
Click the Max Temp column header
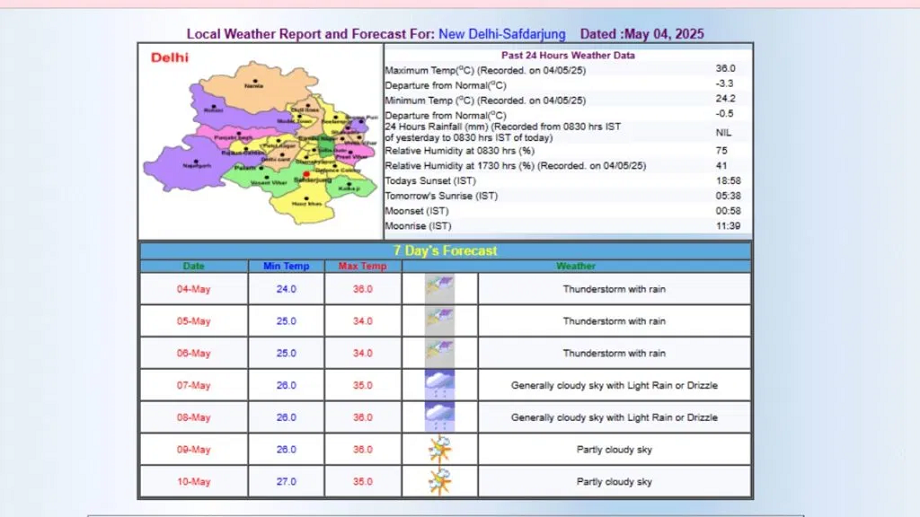[363, 266]
